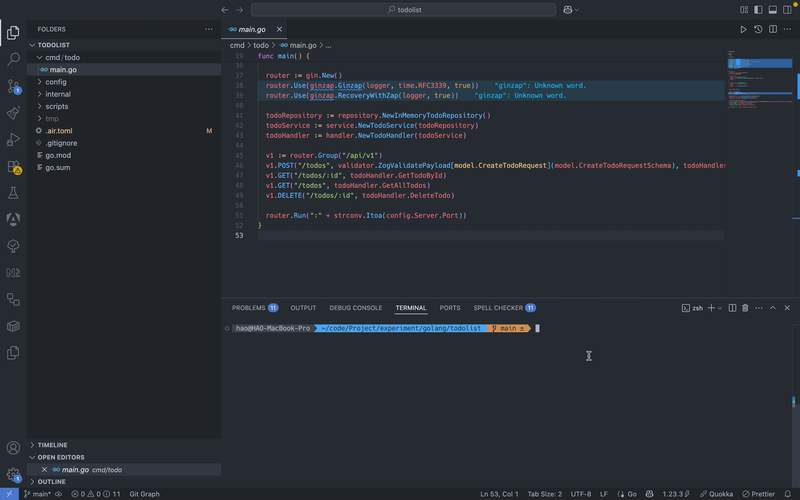This screenshot has width=800, height=500.
Task: Open notifications bell in status bar
Action: (x=788, y=494)
